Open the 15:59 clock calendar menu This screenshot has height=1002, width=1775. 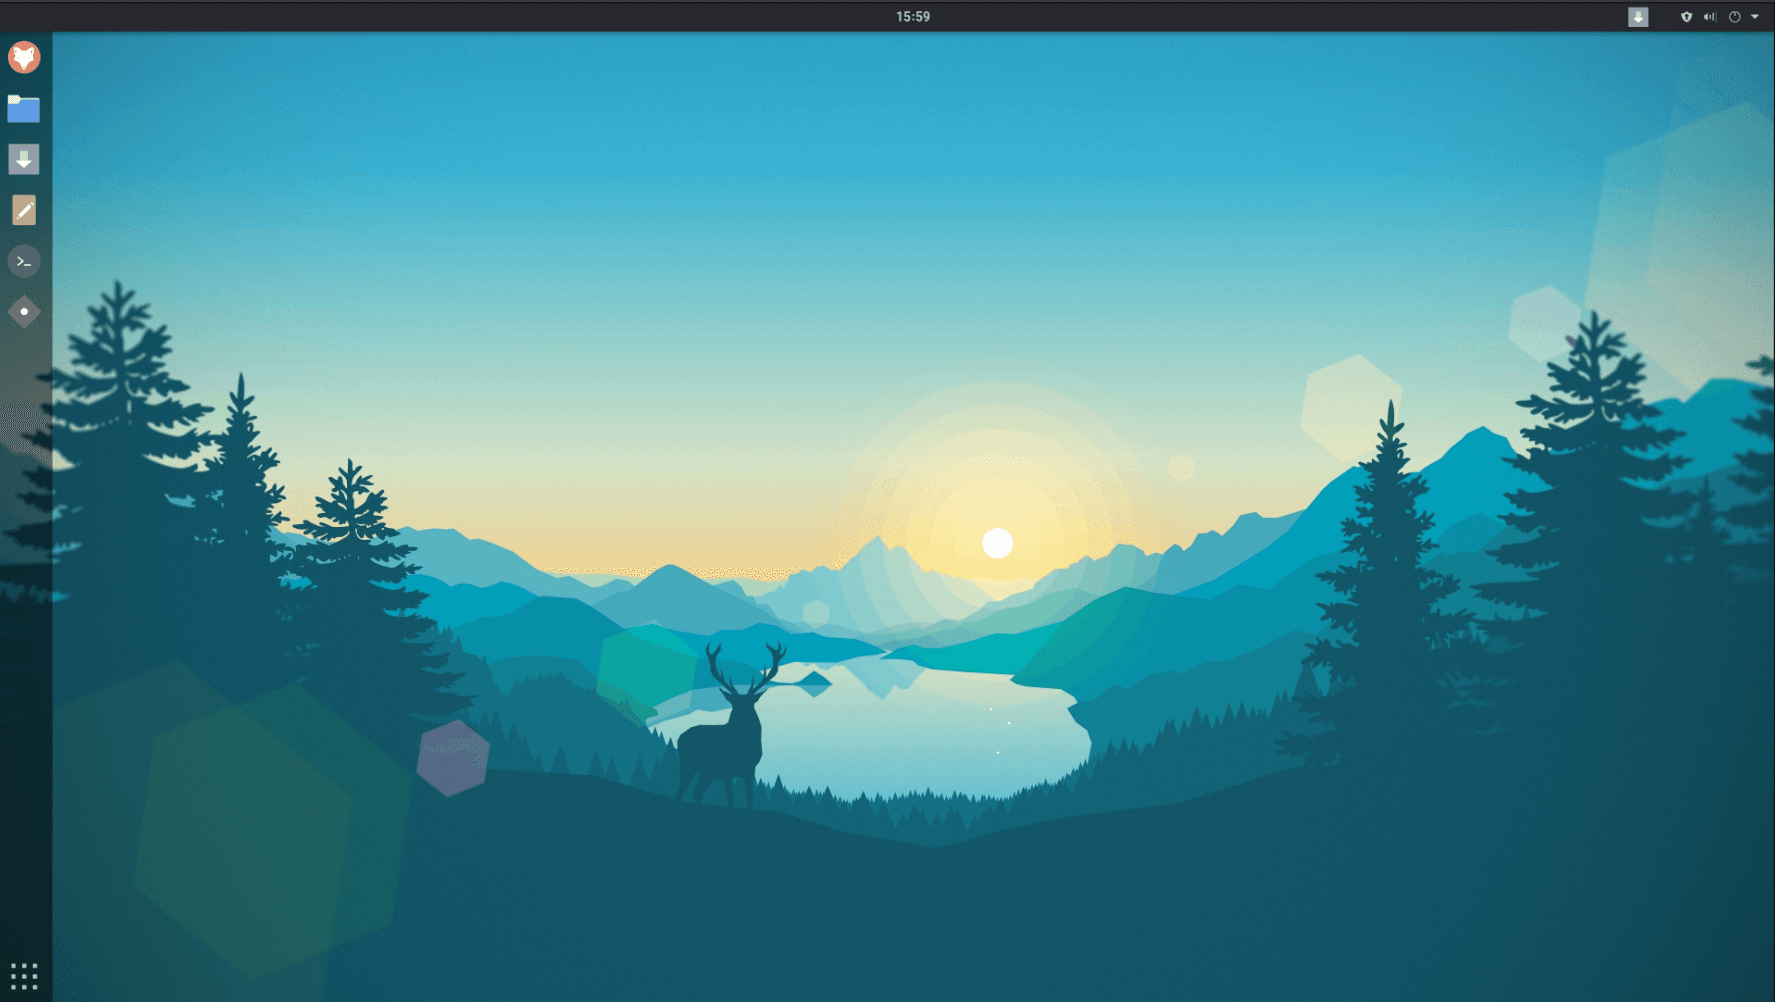912,16
